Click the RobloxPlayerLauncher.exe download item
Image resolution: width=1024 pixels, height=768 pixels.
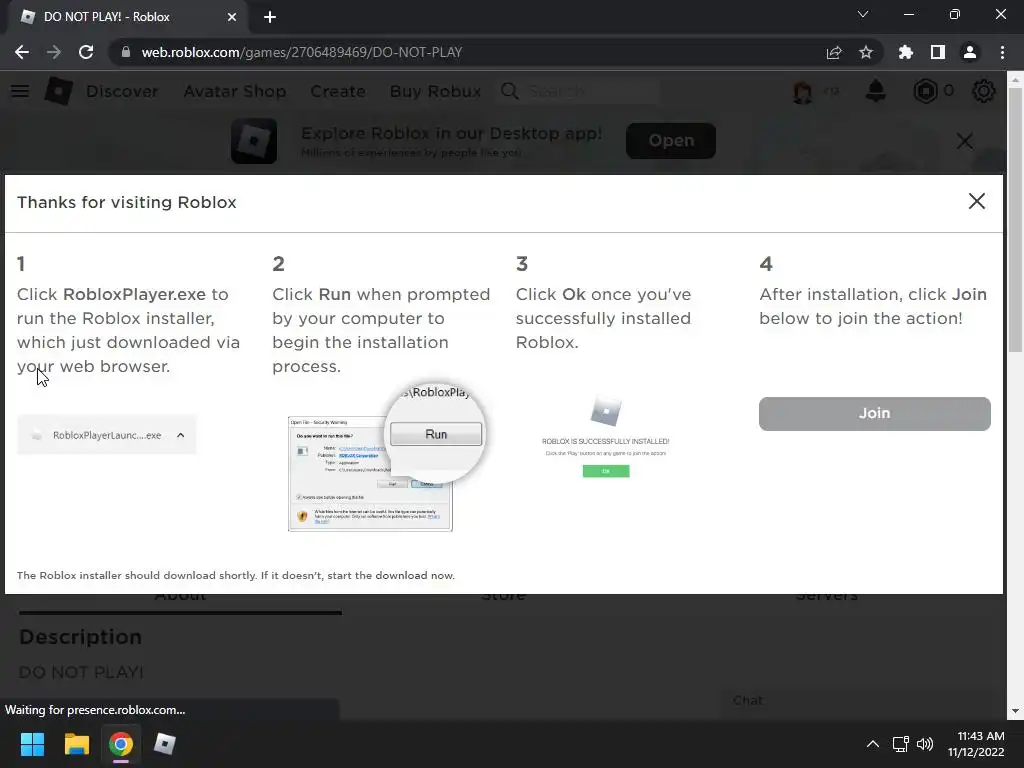[x=106, y=435]
